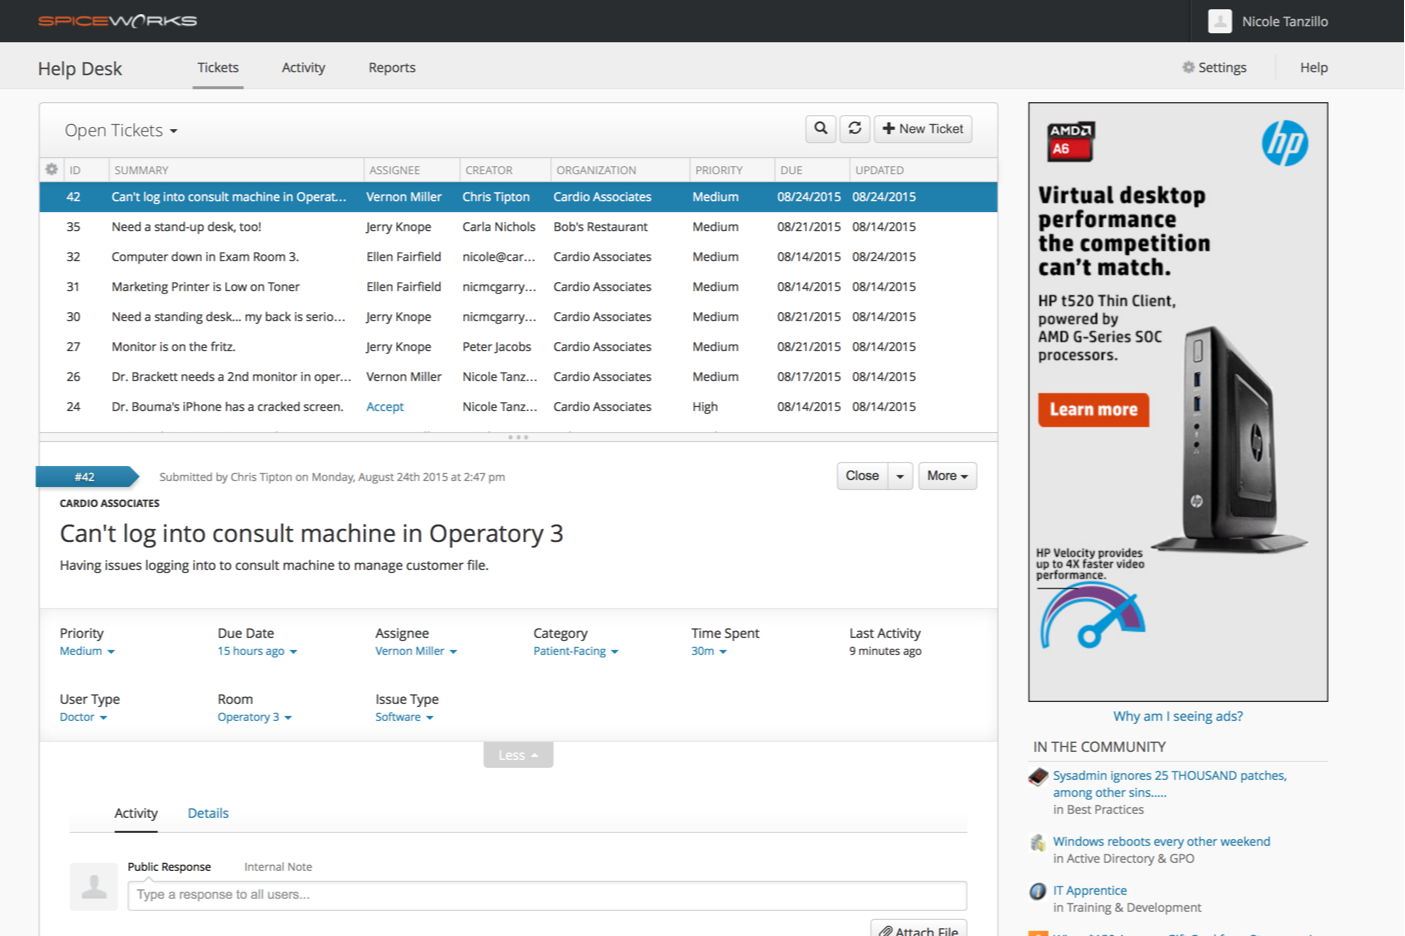Click the Spiceworks logo
Viewport: 1405px width, 936px height.
coord(117,20)
